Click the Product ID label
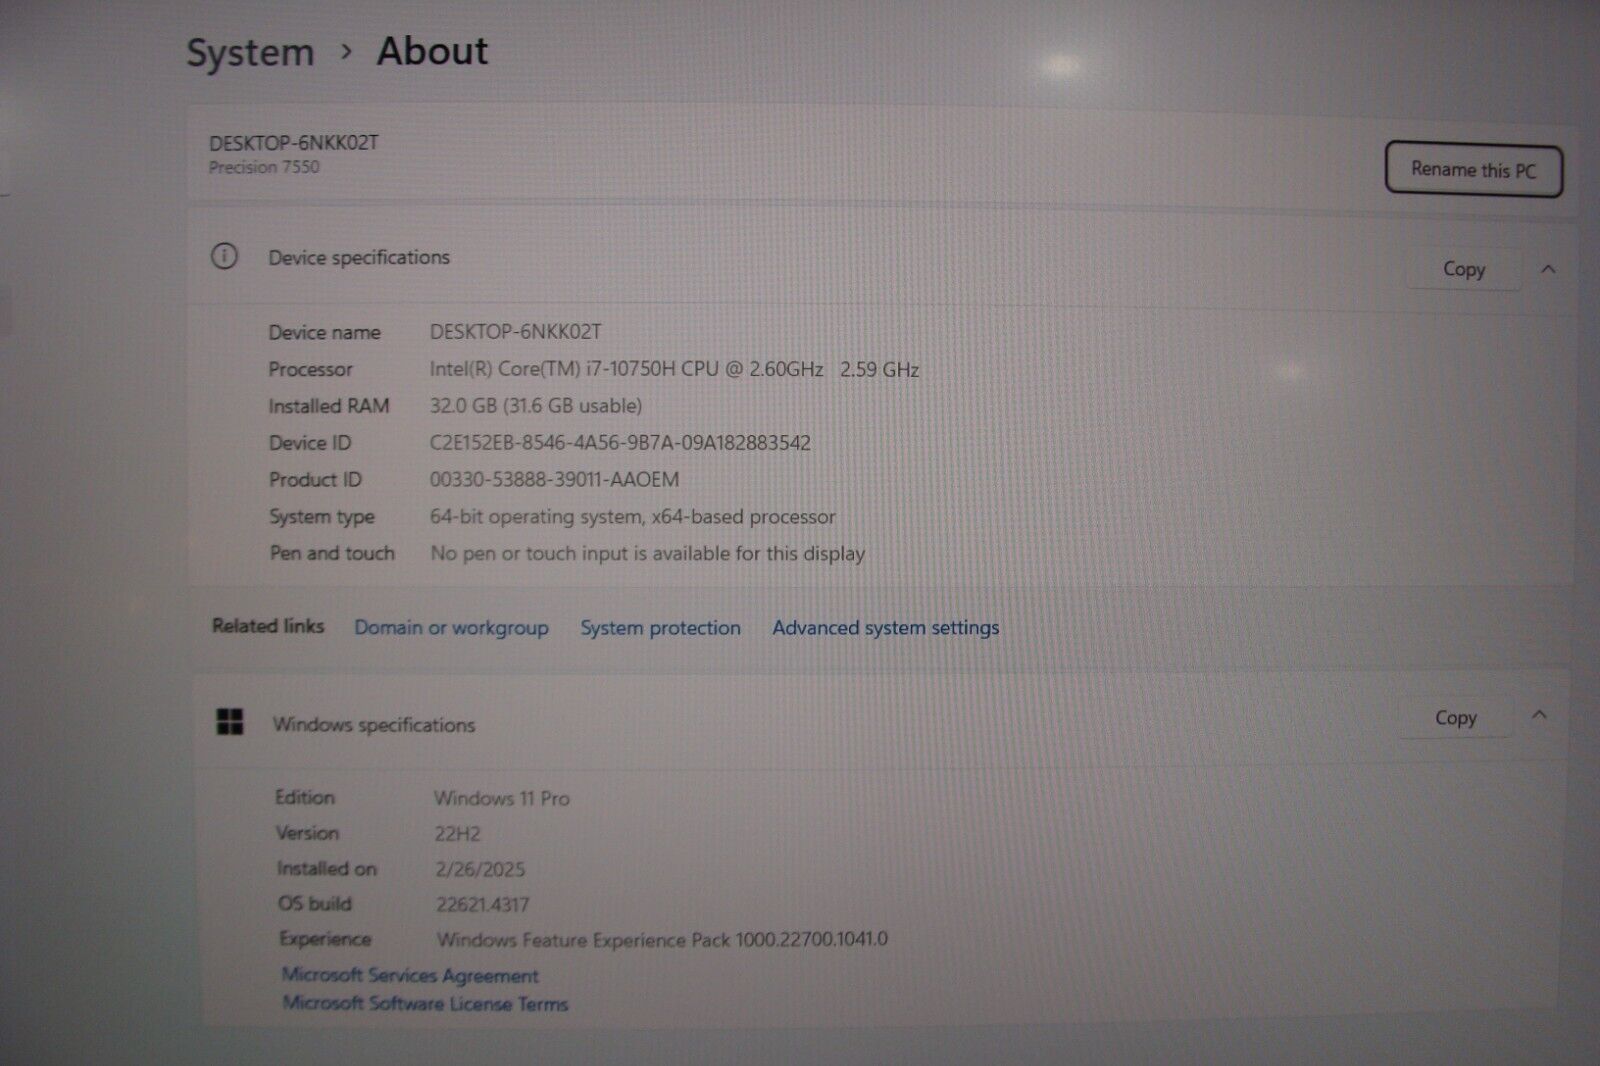Image resolution: width=1600 pixels, height=1066 pixels. pos(315,479)
